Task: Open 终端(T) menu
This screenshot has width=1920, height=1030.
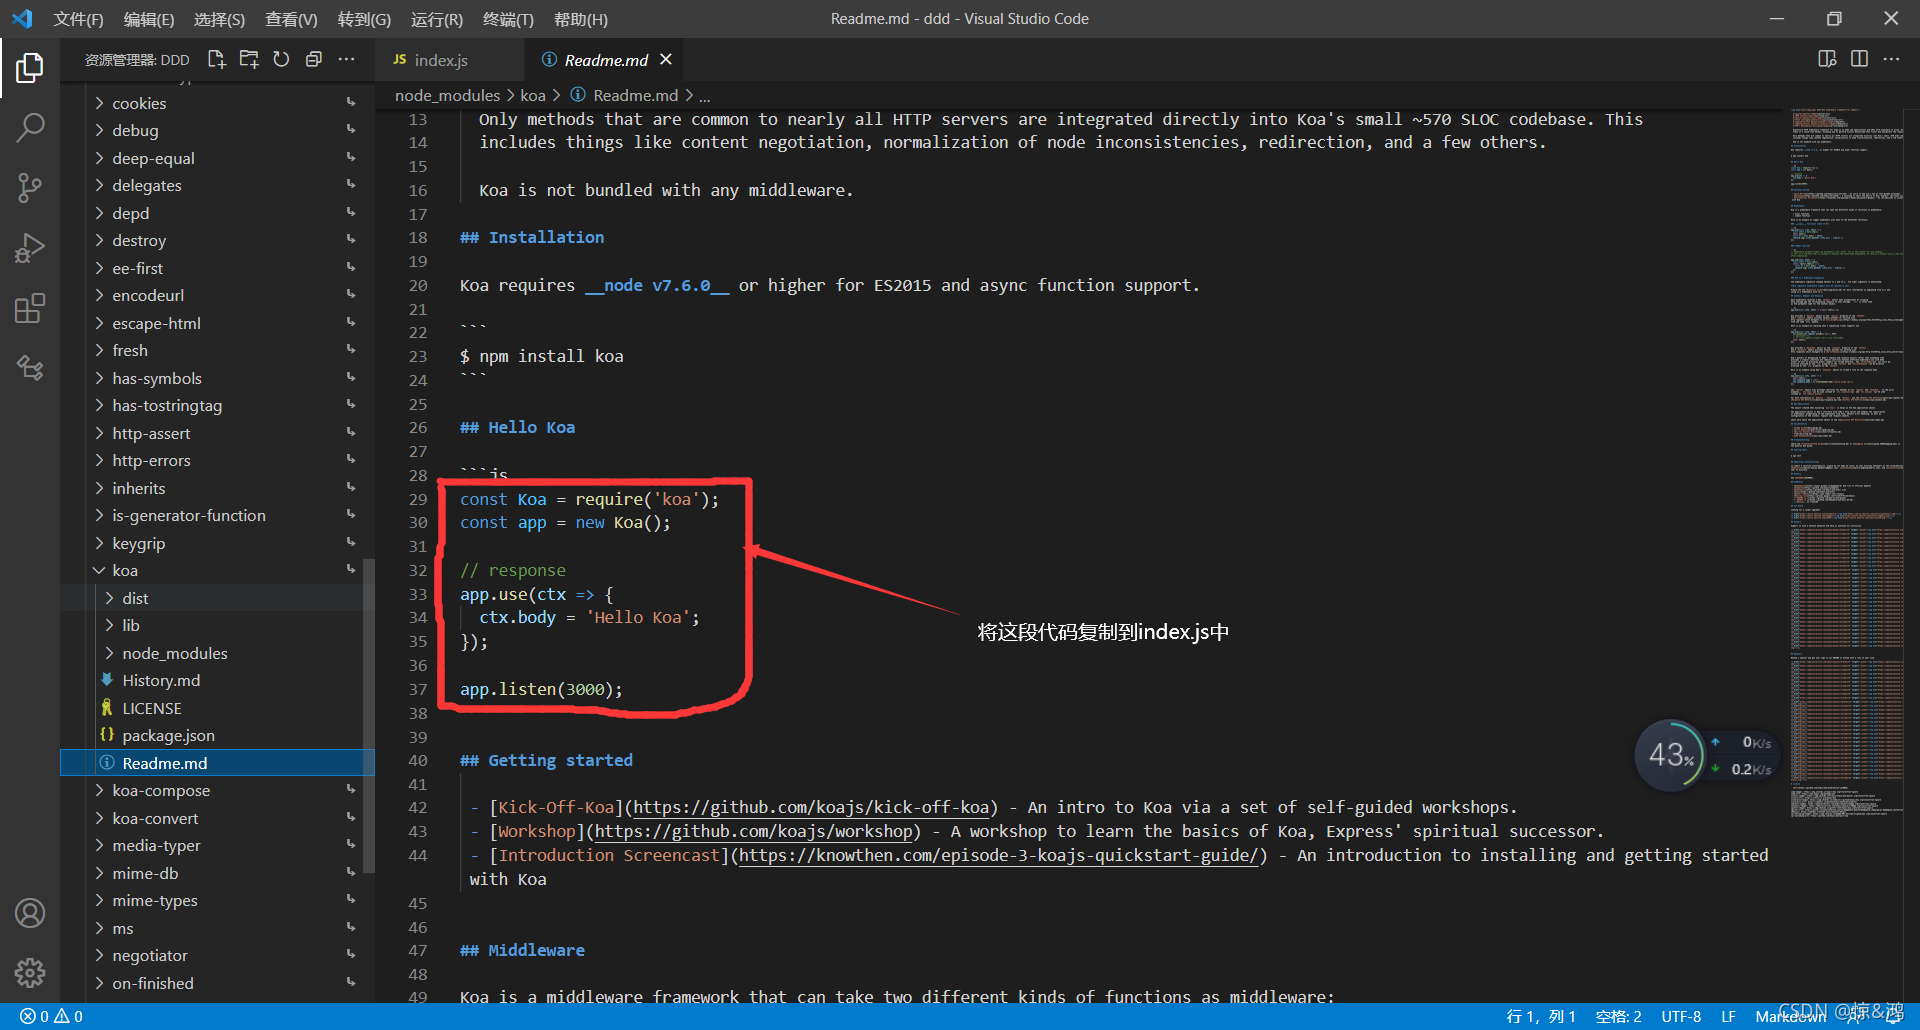Action: (508, 19)
